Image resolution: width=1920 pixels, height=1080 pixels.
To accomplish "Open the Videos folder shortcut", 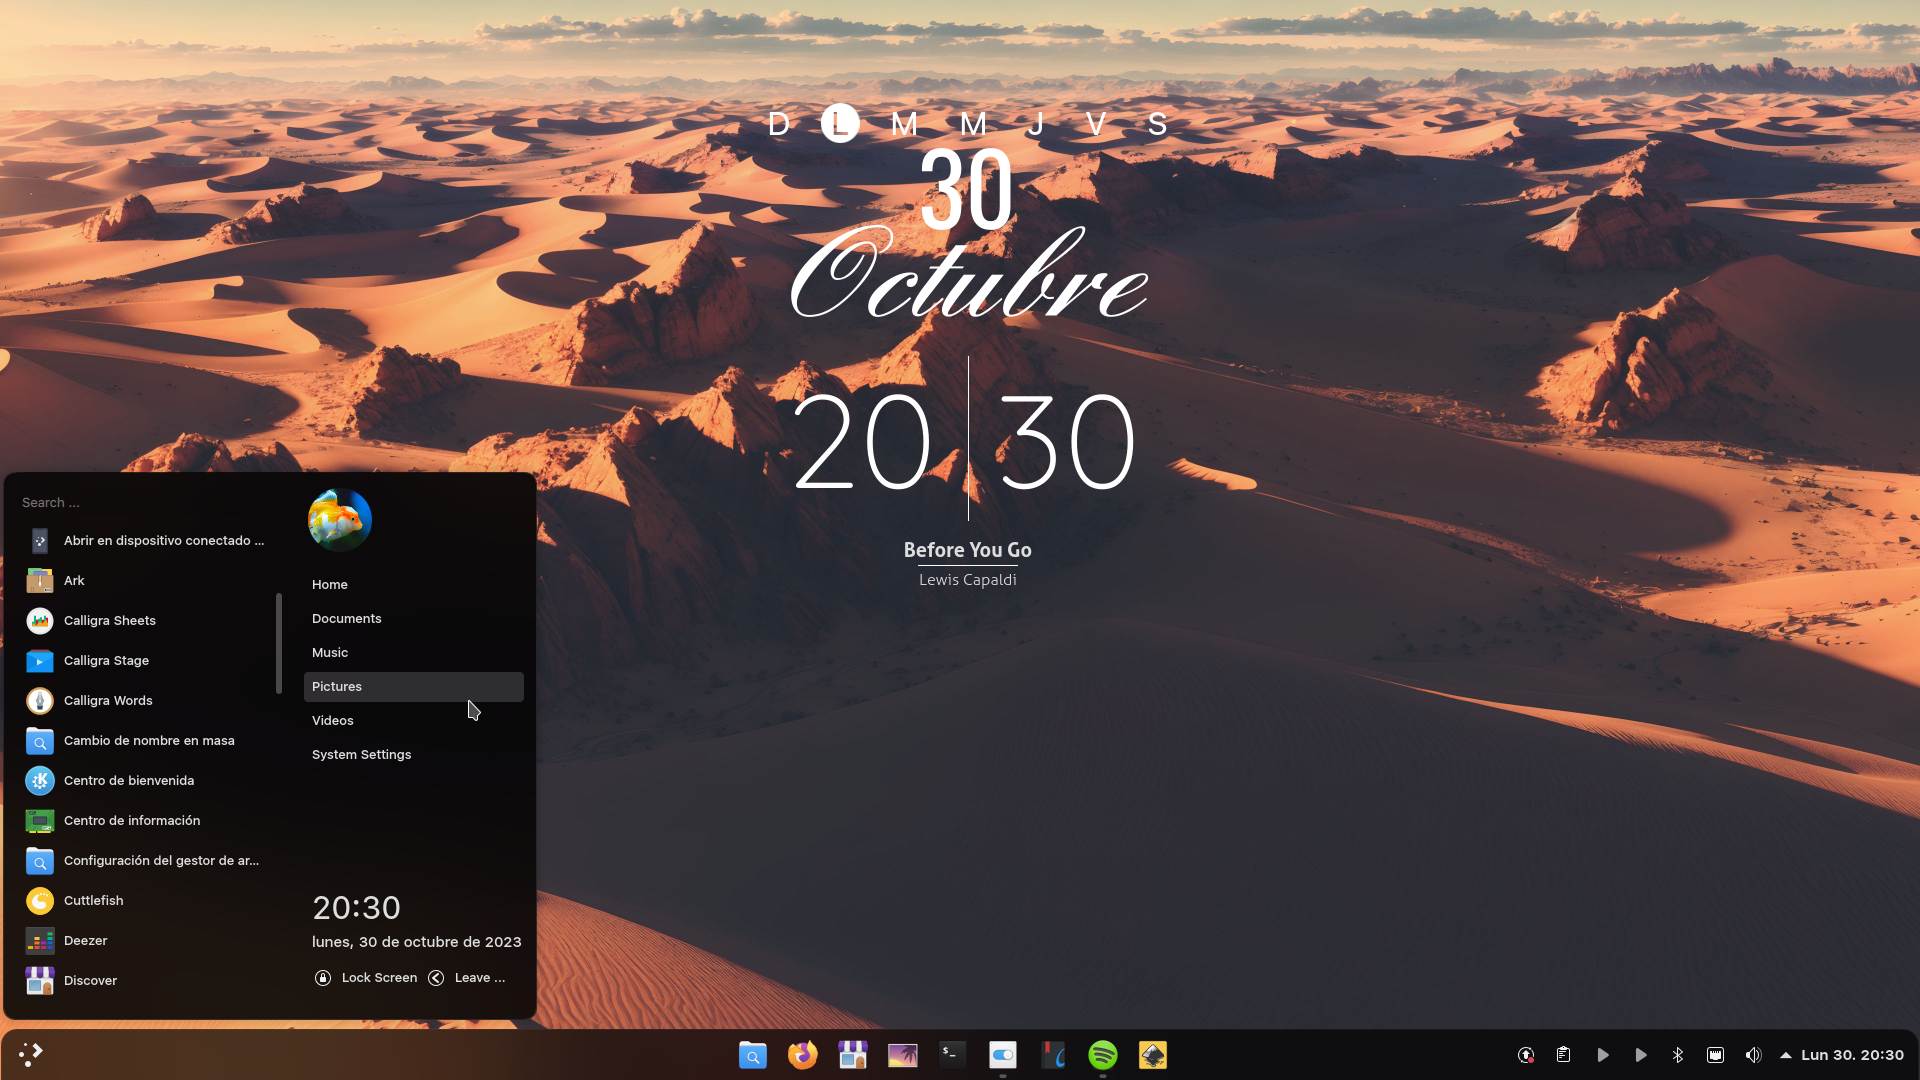I will (413, 721).
